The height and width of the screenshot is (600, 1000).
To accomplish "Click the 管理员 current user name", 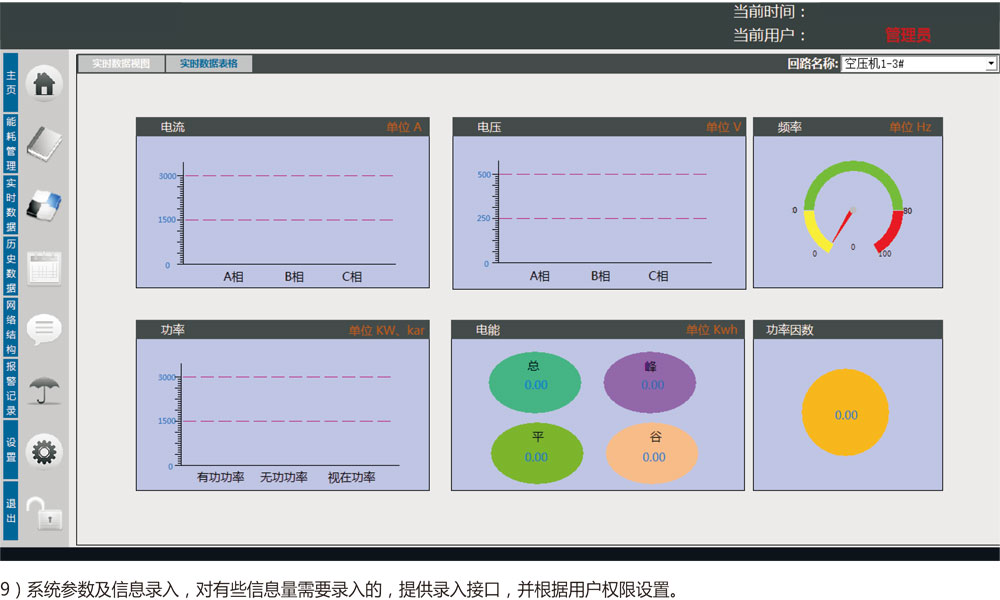I will pyautogui.click(x=908, y=36).
